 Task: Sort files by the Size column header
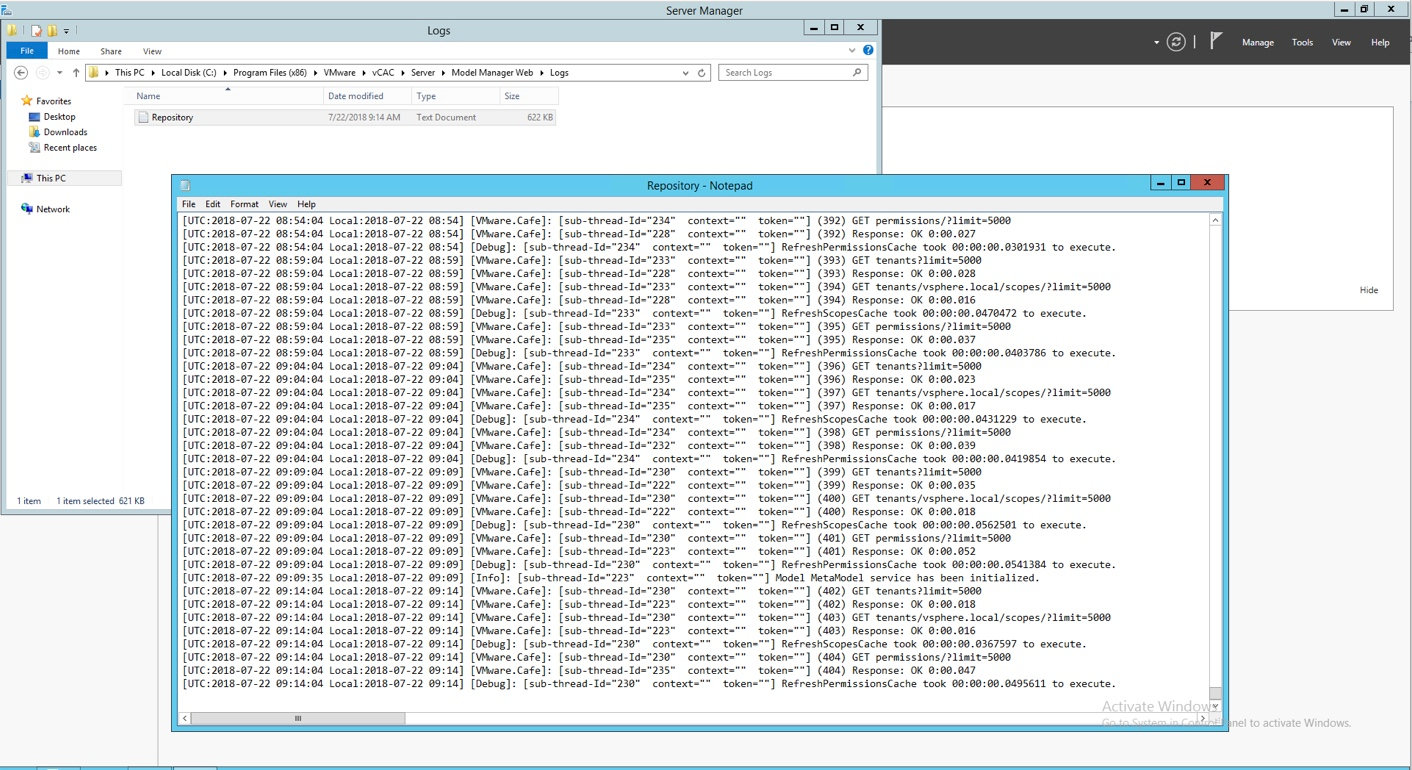point(528,96)
